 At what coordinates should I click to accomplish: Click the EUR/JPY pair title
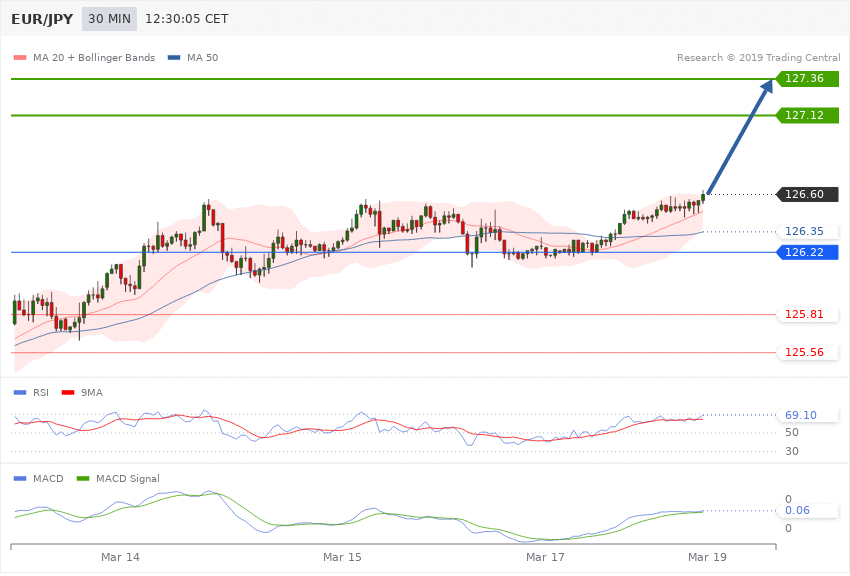pos(42,19)
